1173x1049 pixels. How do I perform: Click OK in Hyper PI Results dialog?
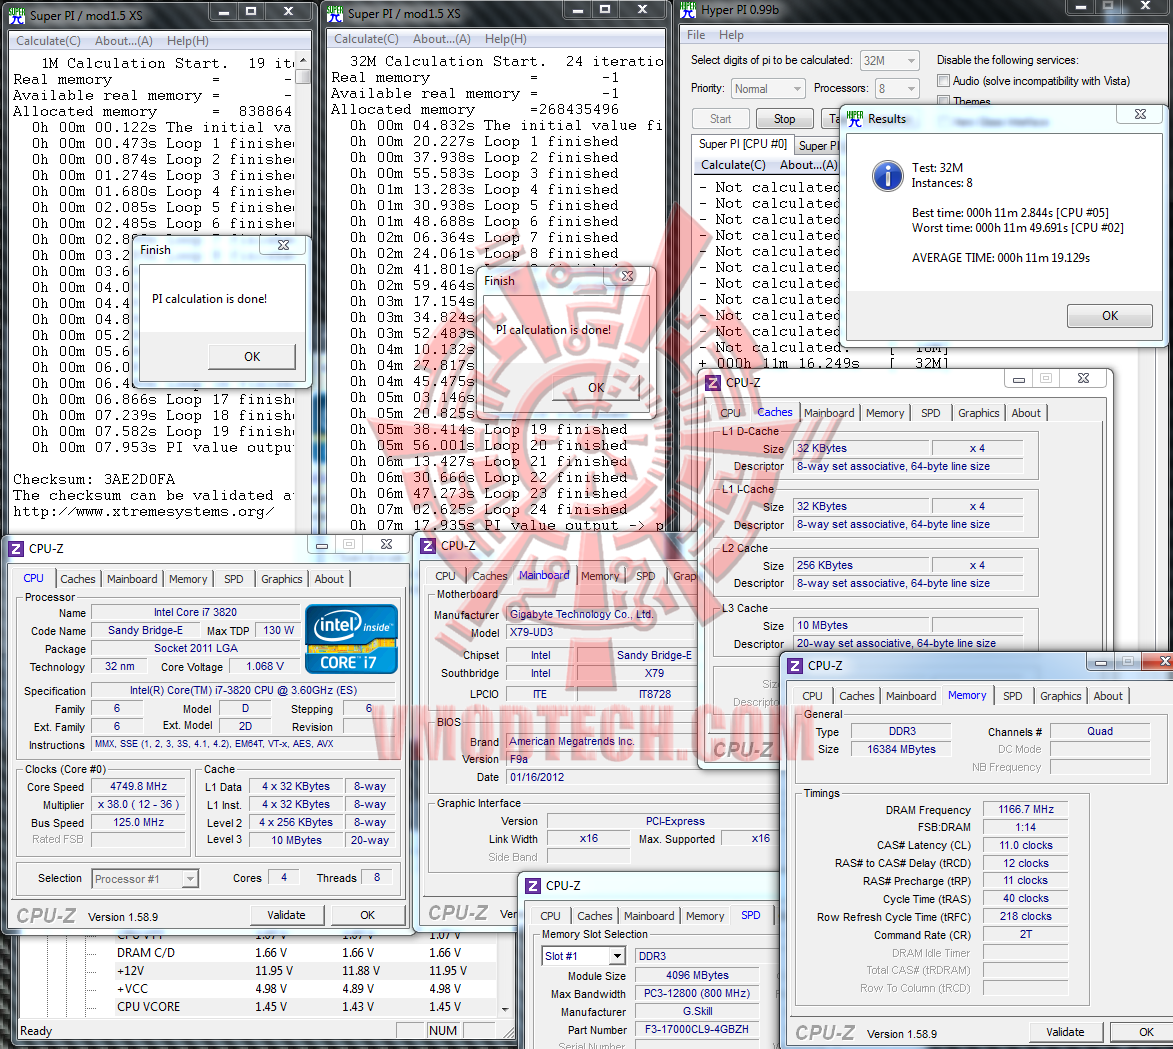coord(1109,316)
